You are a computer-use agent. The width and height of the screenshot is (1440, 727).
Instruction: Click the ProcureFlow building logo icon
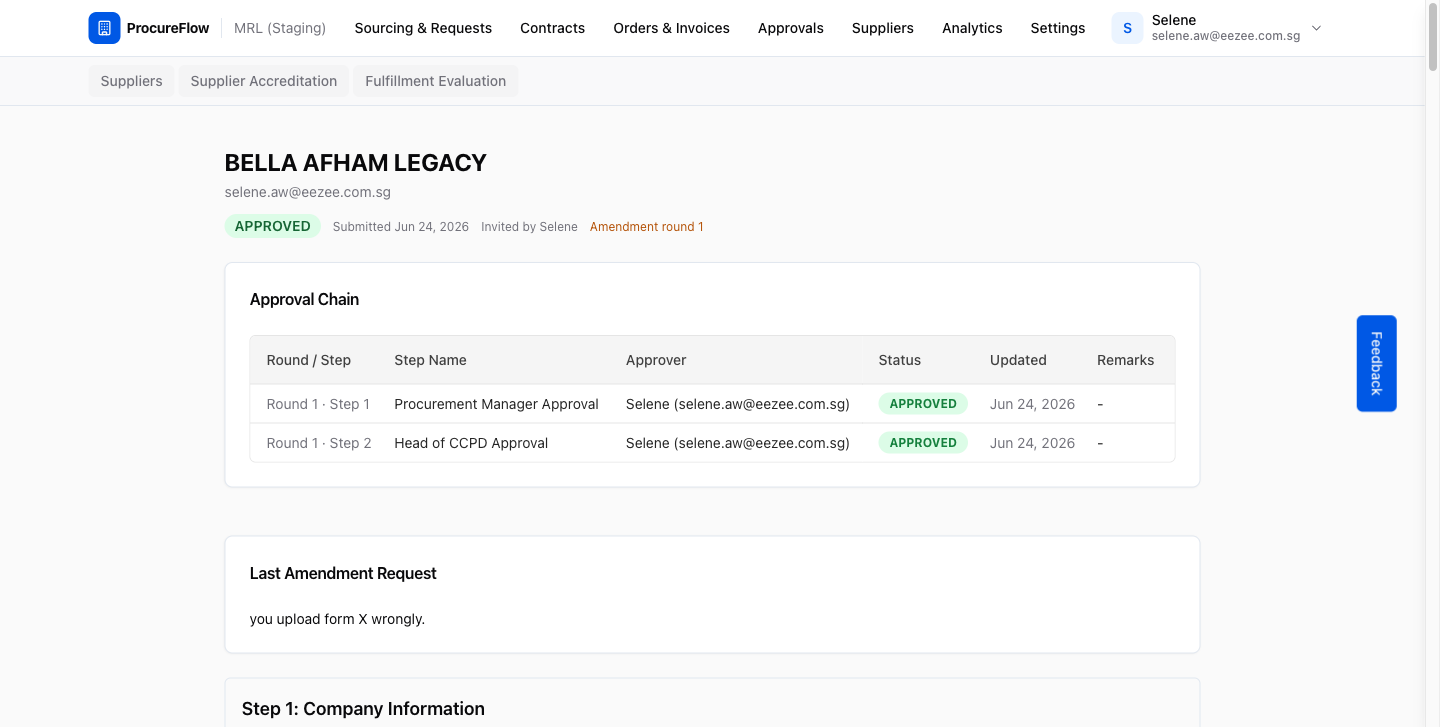pos(104,28)
